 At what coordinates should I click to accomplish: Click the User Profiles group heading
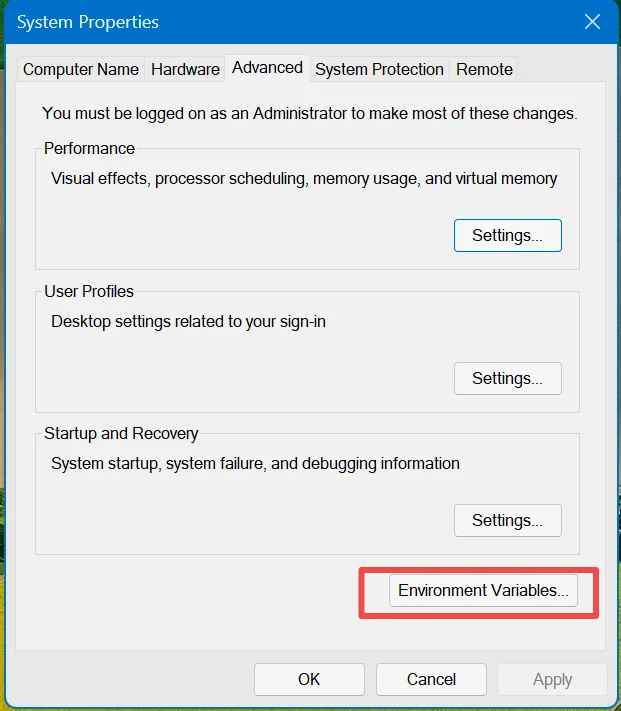[89, 292]
